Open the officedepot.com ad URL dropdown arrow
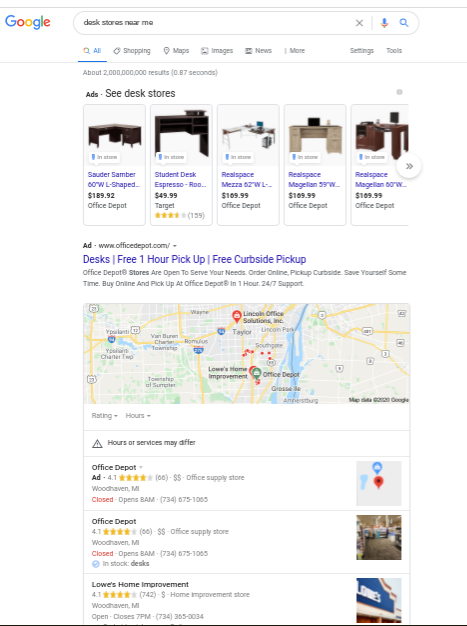467x626 pixels. pyautogui.click(x=175, y=246)
